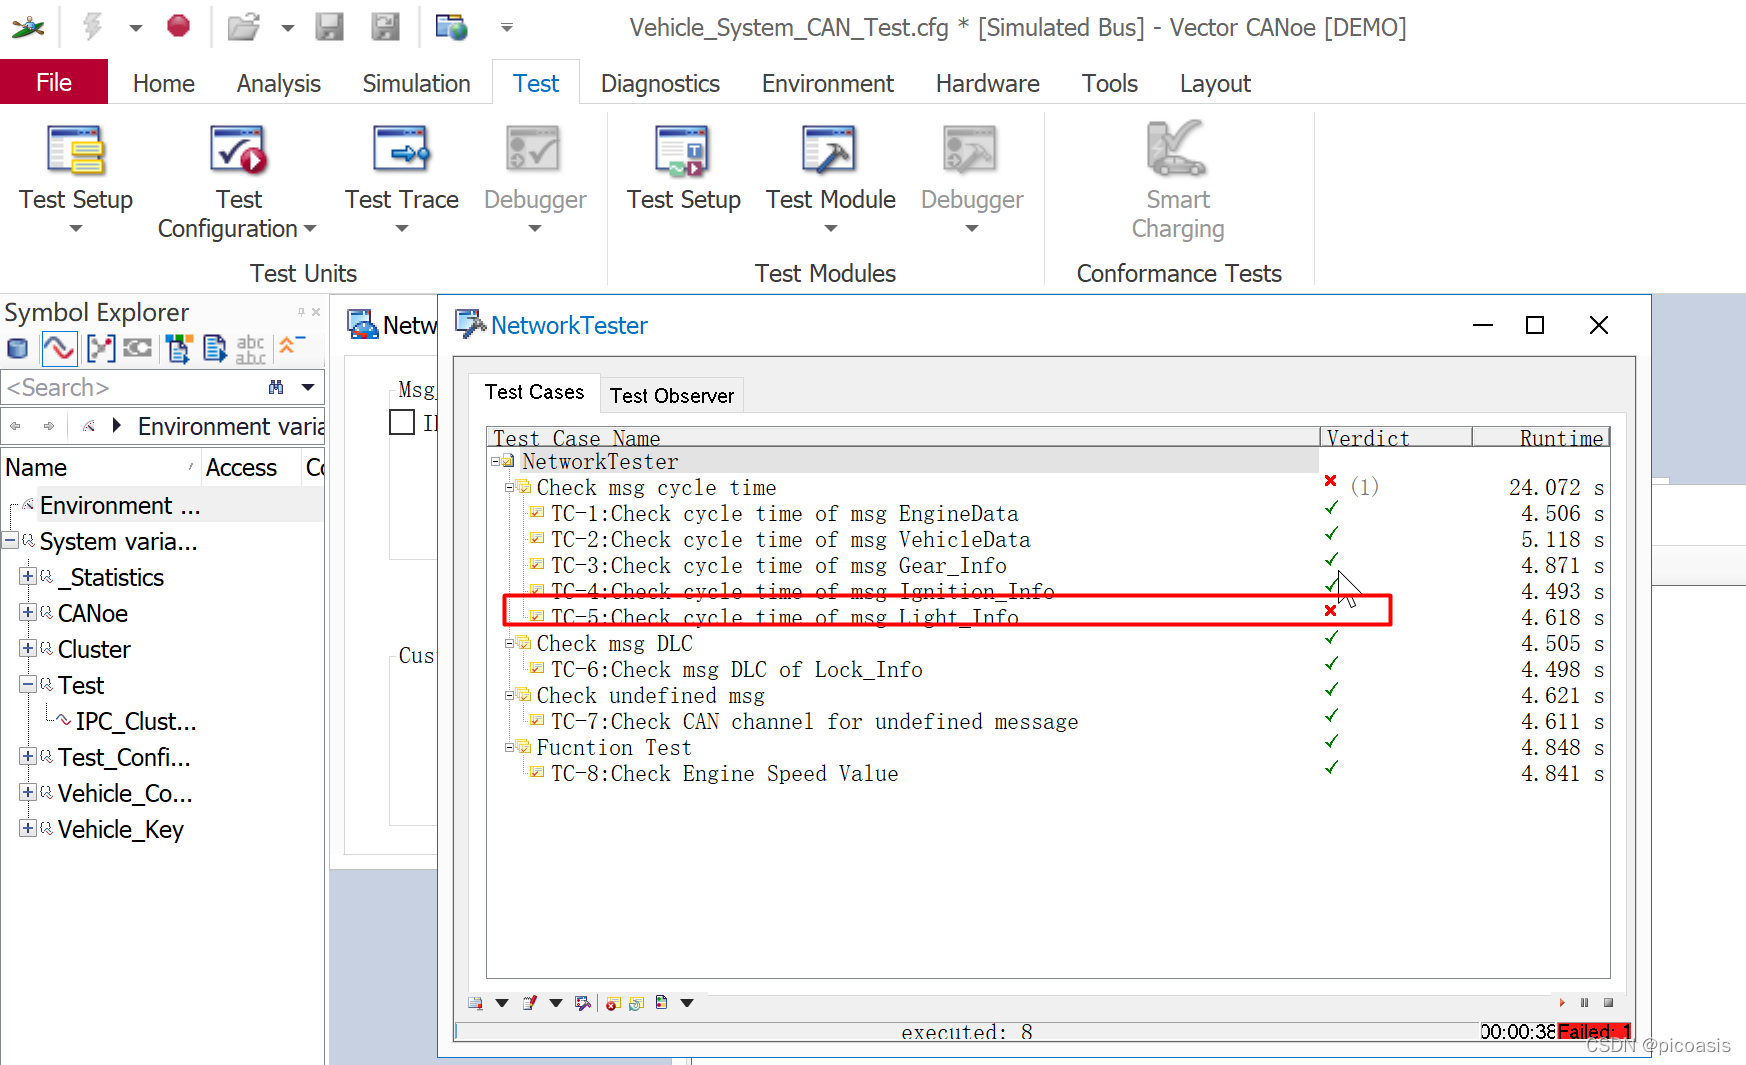The width and height of the screenshot is (1746, 1065).
Task: Open the Simulation ribbon tab
Action: coord(416,83)
